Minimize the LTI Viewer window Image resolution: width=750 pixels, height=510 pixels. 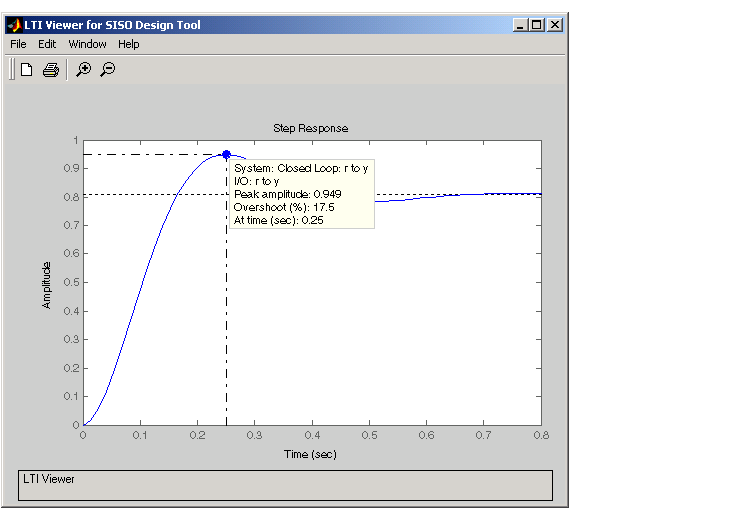(520, 25)
